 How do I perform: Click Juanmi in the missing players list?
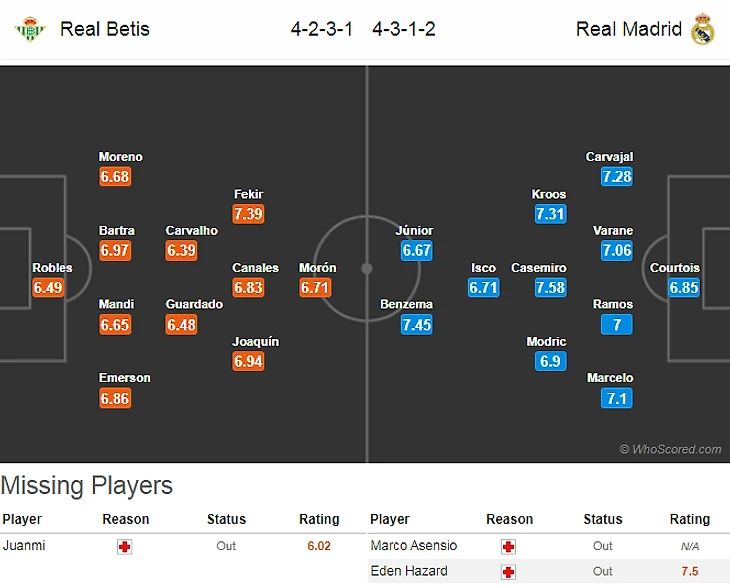(x=24, y=546)
